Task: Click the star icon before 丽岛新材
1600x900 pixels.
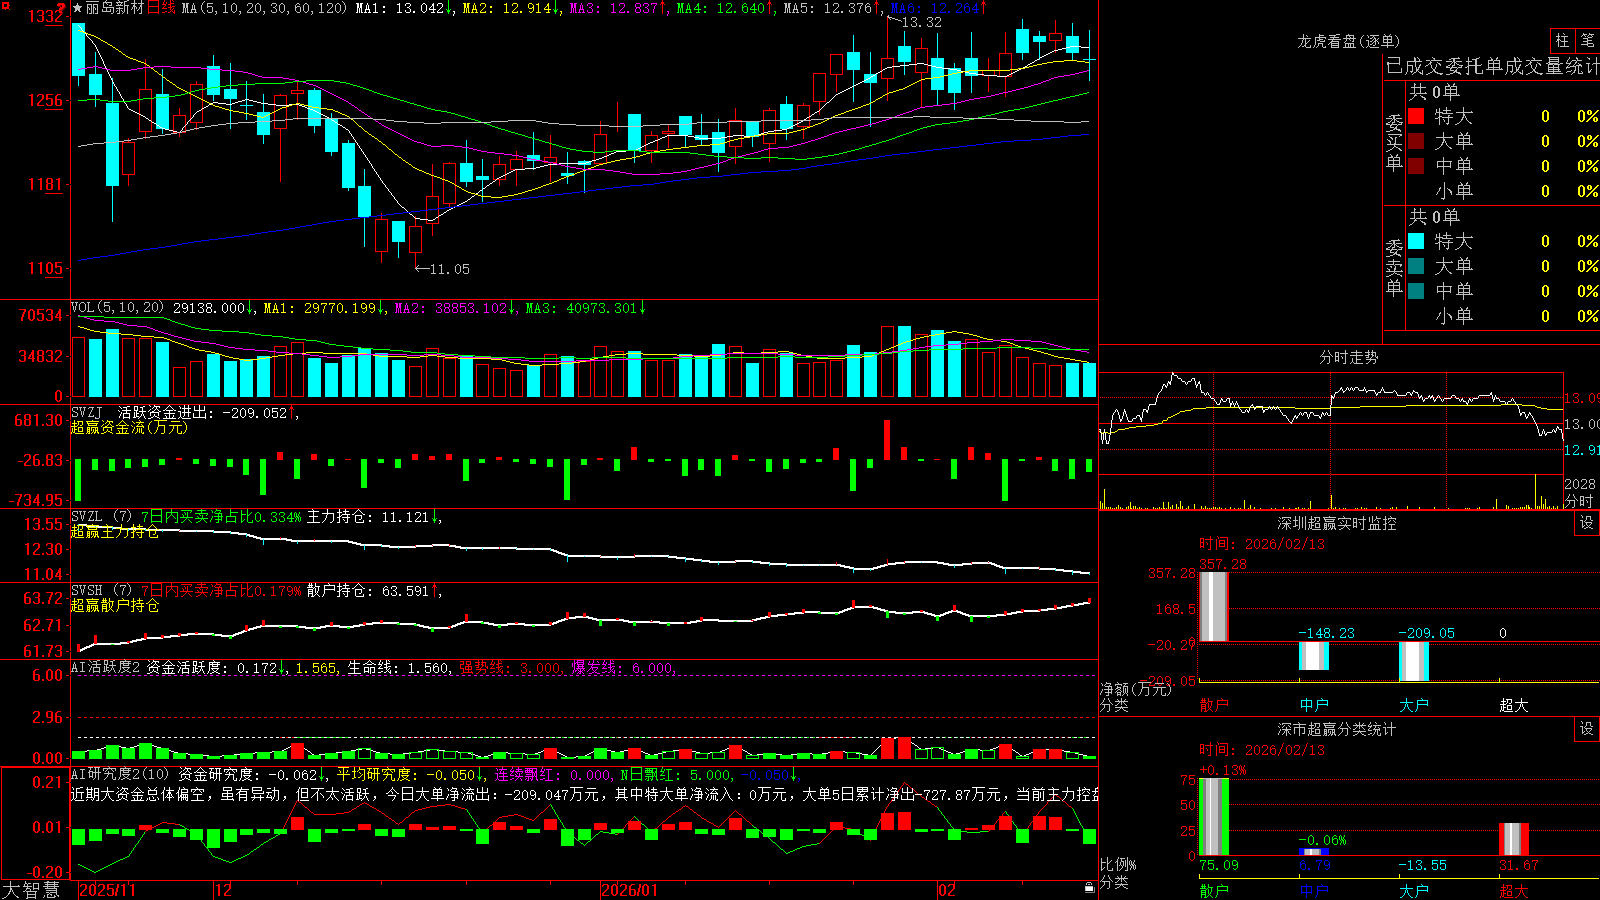Action: [x=77, y=8]
